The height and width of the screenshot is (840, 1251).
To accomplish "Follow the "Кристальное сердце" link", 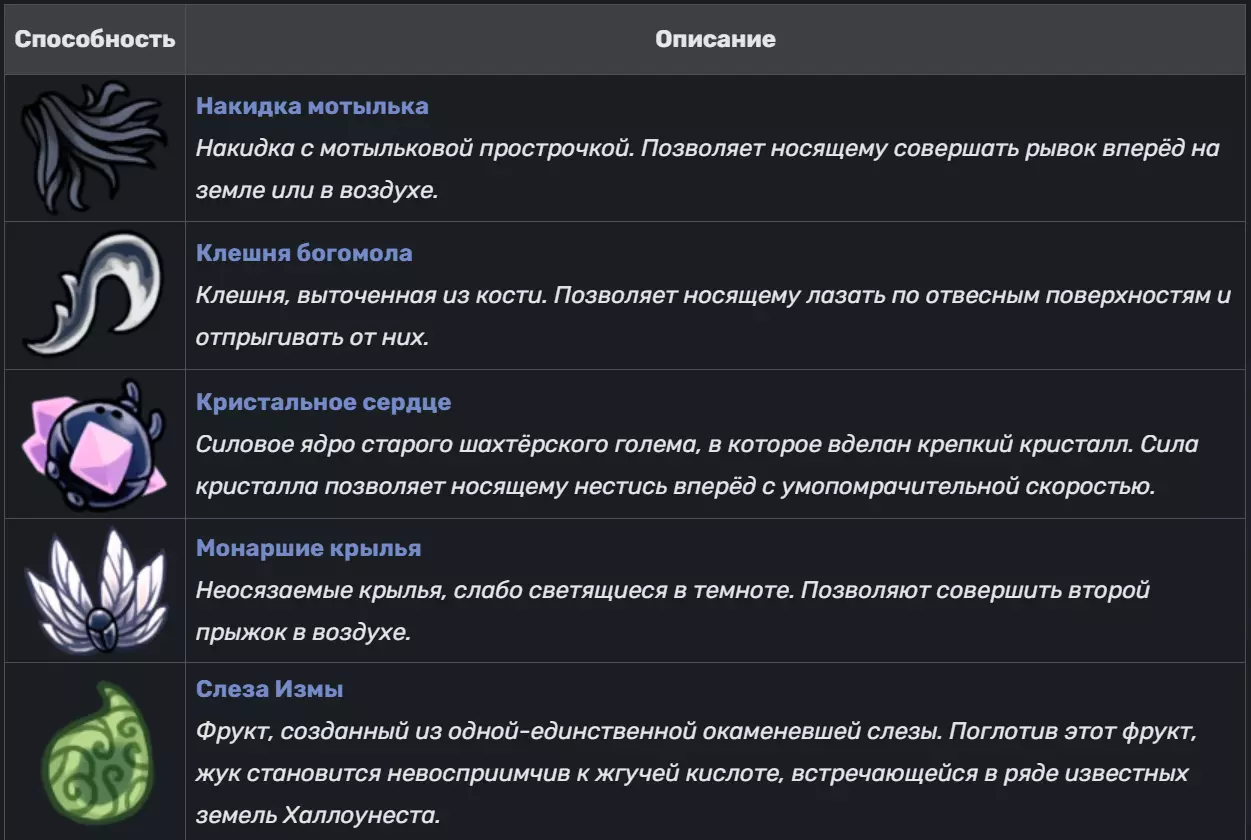I will click(323, 402).
